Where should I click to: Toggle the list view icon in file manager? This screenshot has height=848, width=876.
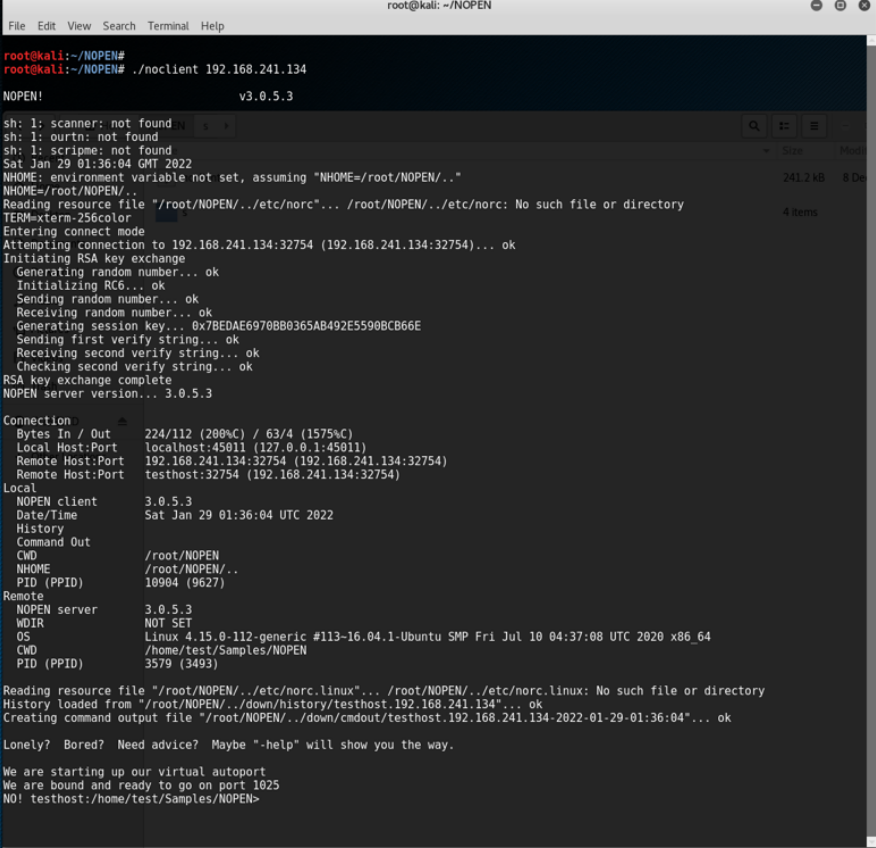pyautogui.click(x=784, y=126)
